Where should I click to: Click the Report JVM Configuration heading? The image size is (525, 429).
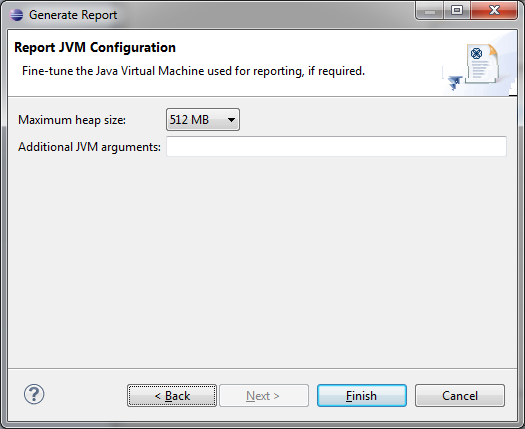click(95, 48)
